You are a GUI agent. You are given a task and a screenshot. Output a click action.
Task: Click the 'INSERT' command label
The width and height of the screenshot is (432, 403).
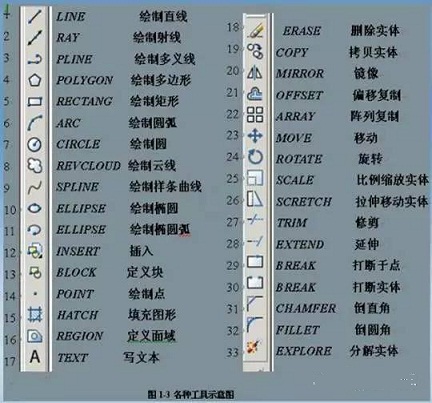(x=78, y=251)
